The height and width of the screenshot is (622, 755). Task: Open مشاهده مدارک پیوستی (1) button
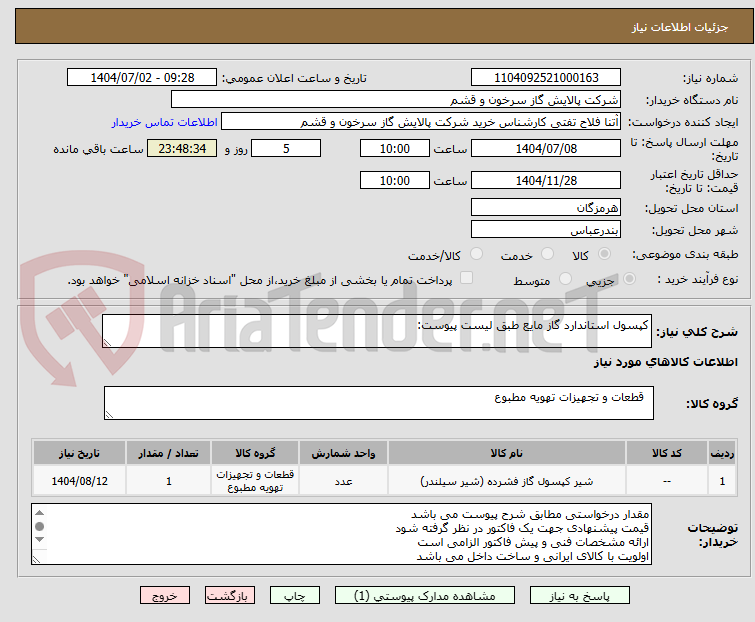[x=425, y=596]
